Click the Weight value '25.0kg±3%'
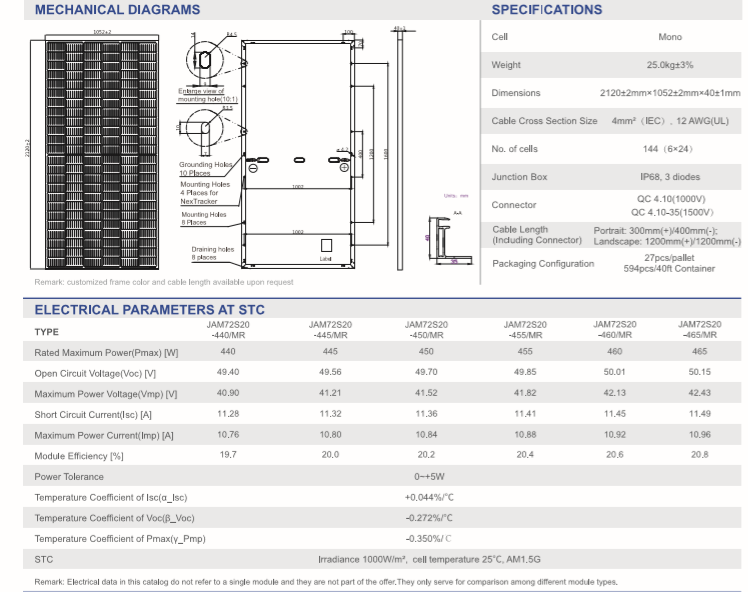Viewport: 748px width, 592px height. [670, 65]
